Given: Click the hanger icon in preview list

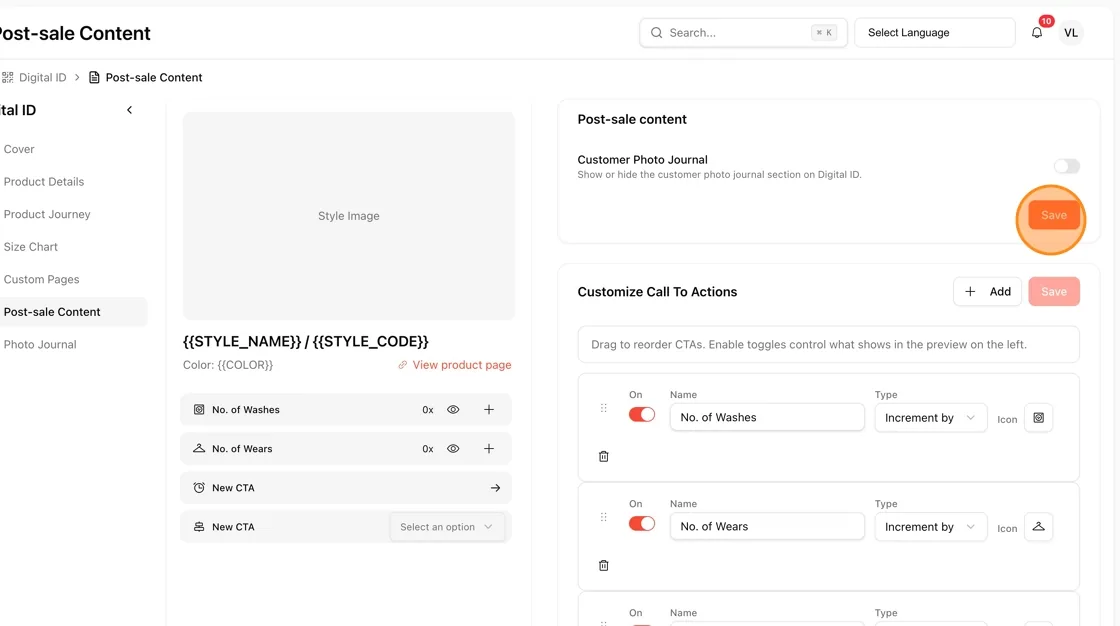Looking at the screenshot, I should click(199, 449).
